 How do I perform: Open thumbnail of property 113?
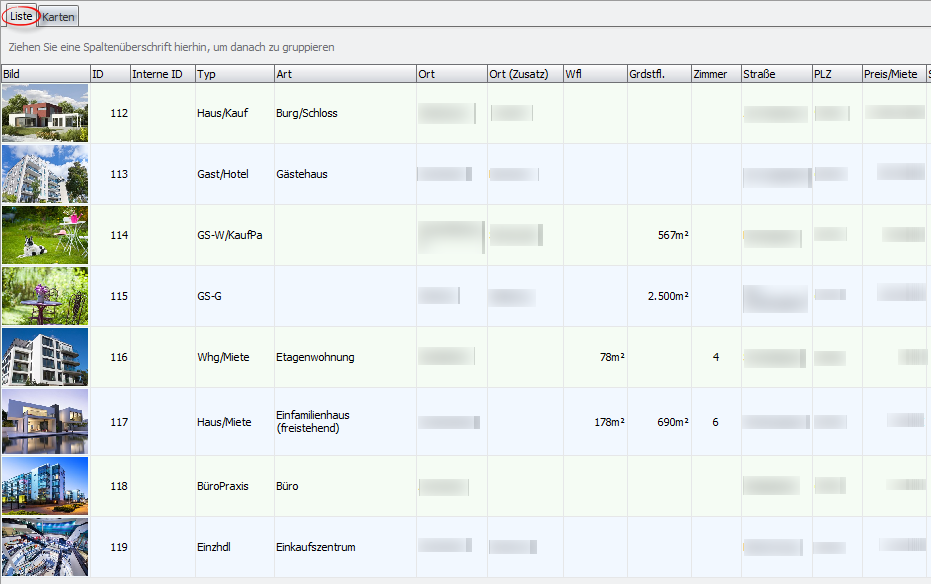click(x=45, y=174)
